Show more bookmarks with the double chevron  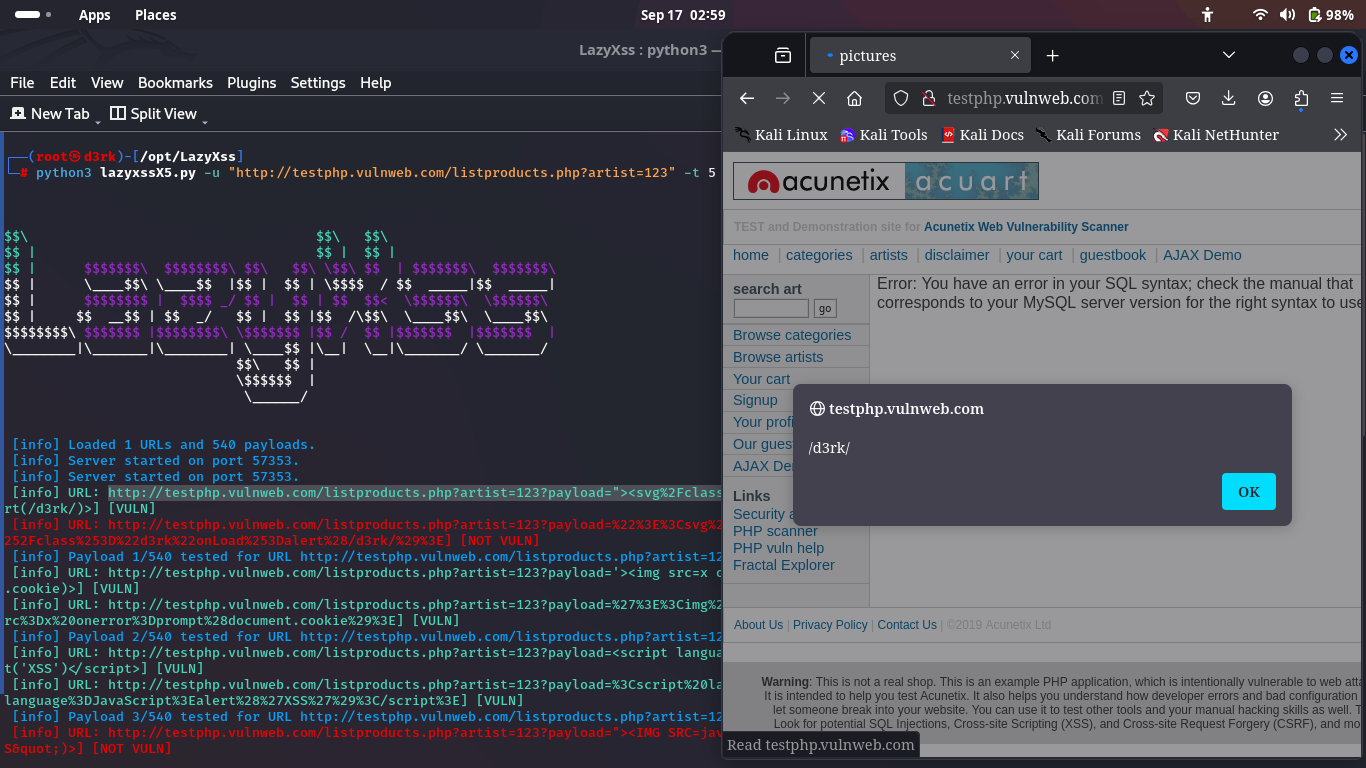[x=1341, y=134]
